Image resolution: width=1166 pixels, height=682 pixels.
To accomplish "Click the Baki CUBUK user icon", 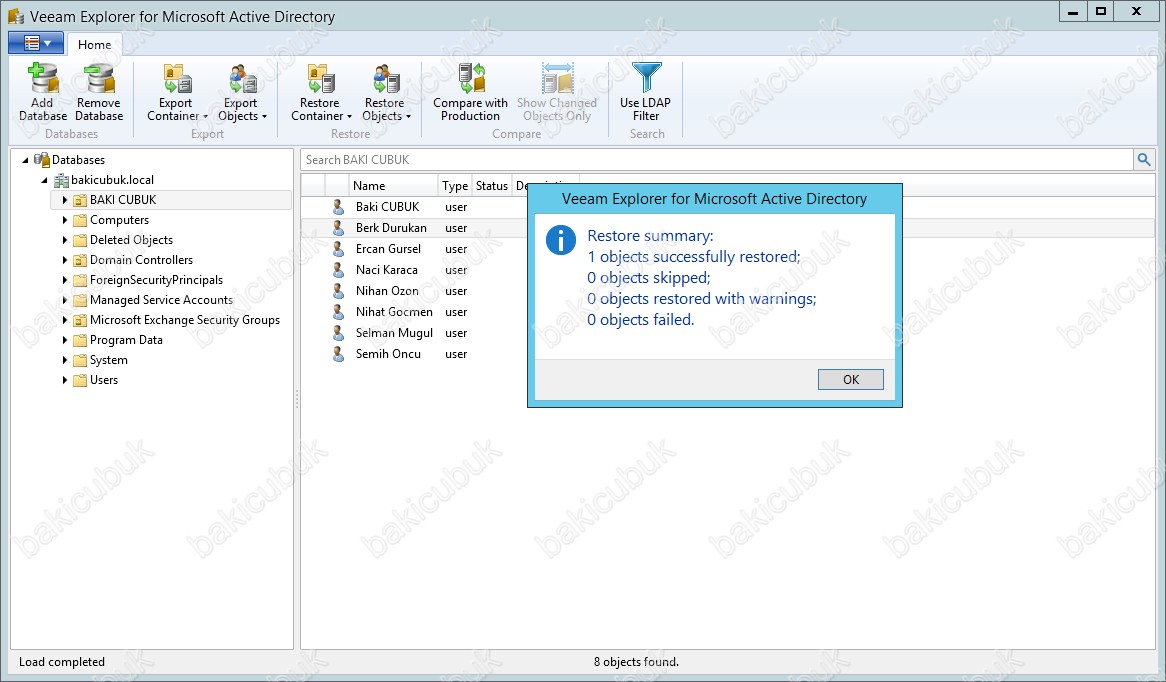I will click(338, 207).
